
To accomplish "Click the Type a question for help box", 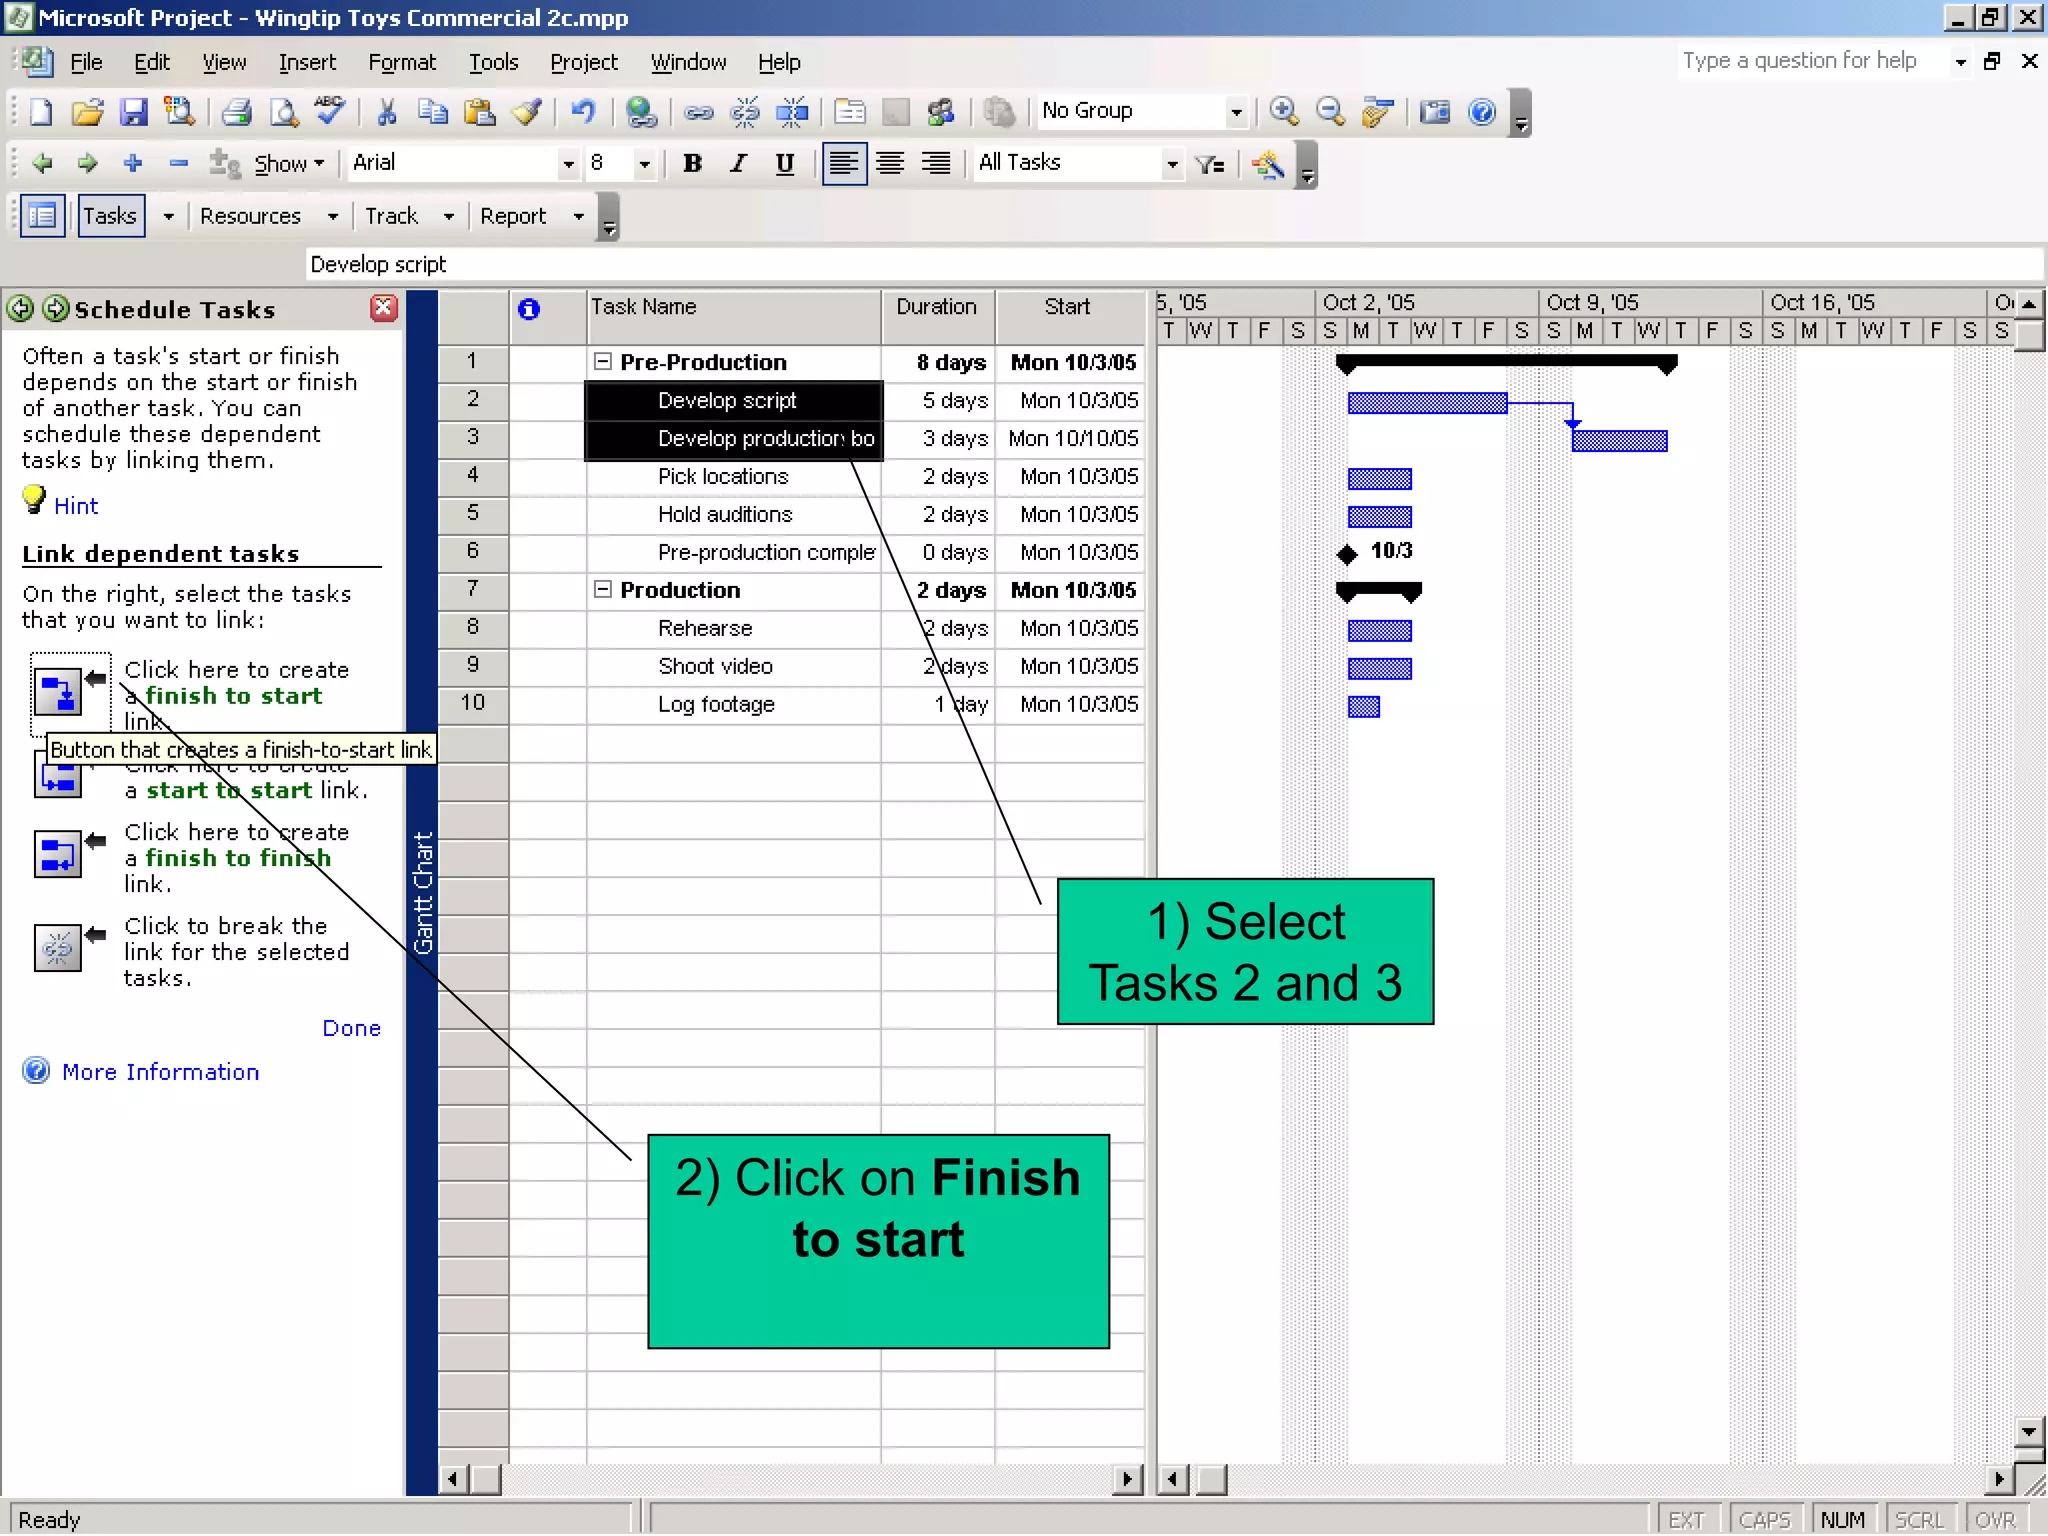I will (x=1812, y=61).
